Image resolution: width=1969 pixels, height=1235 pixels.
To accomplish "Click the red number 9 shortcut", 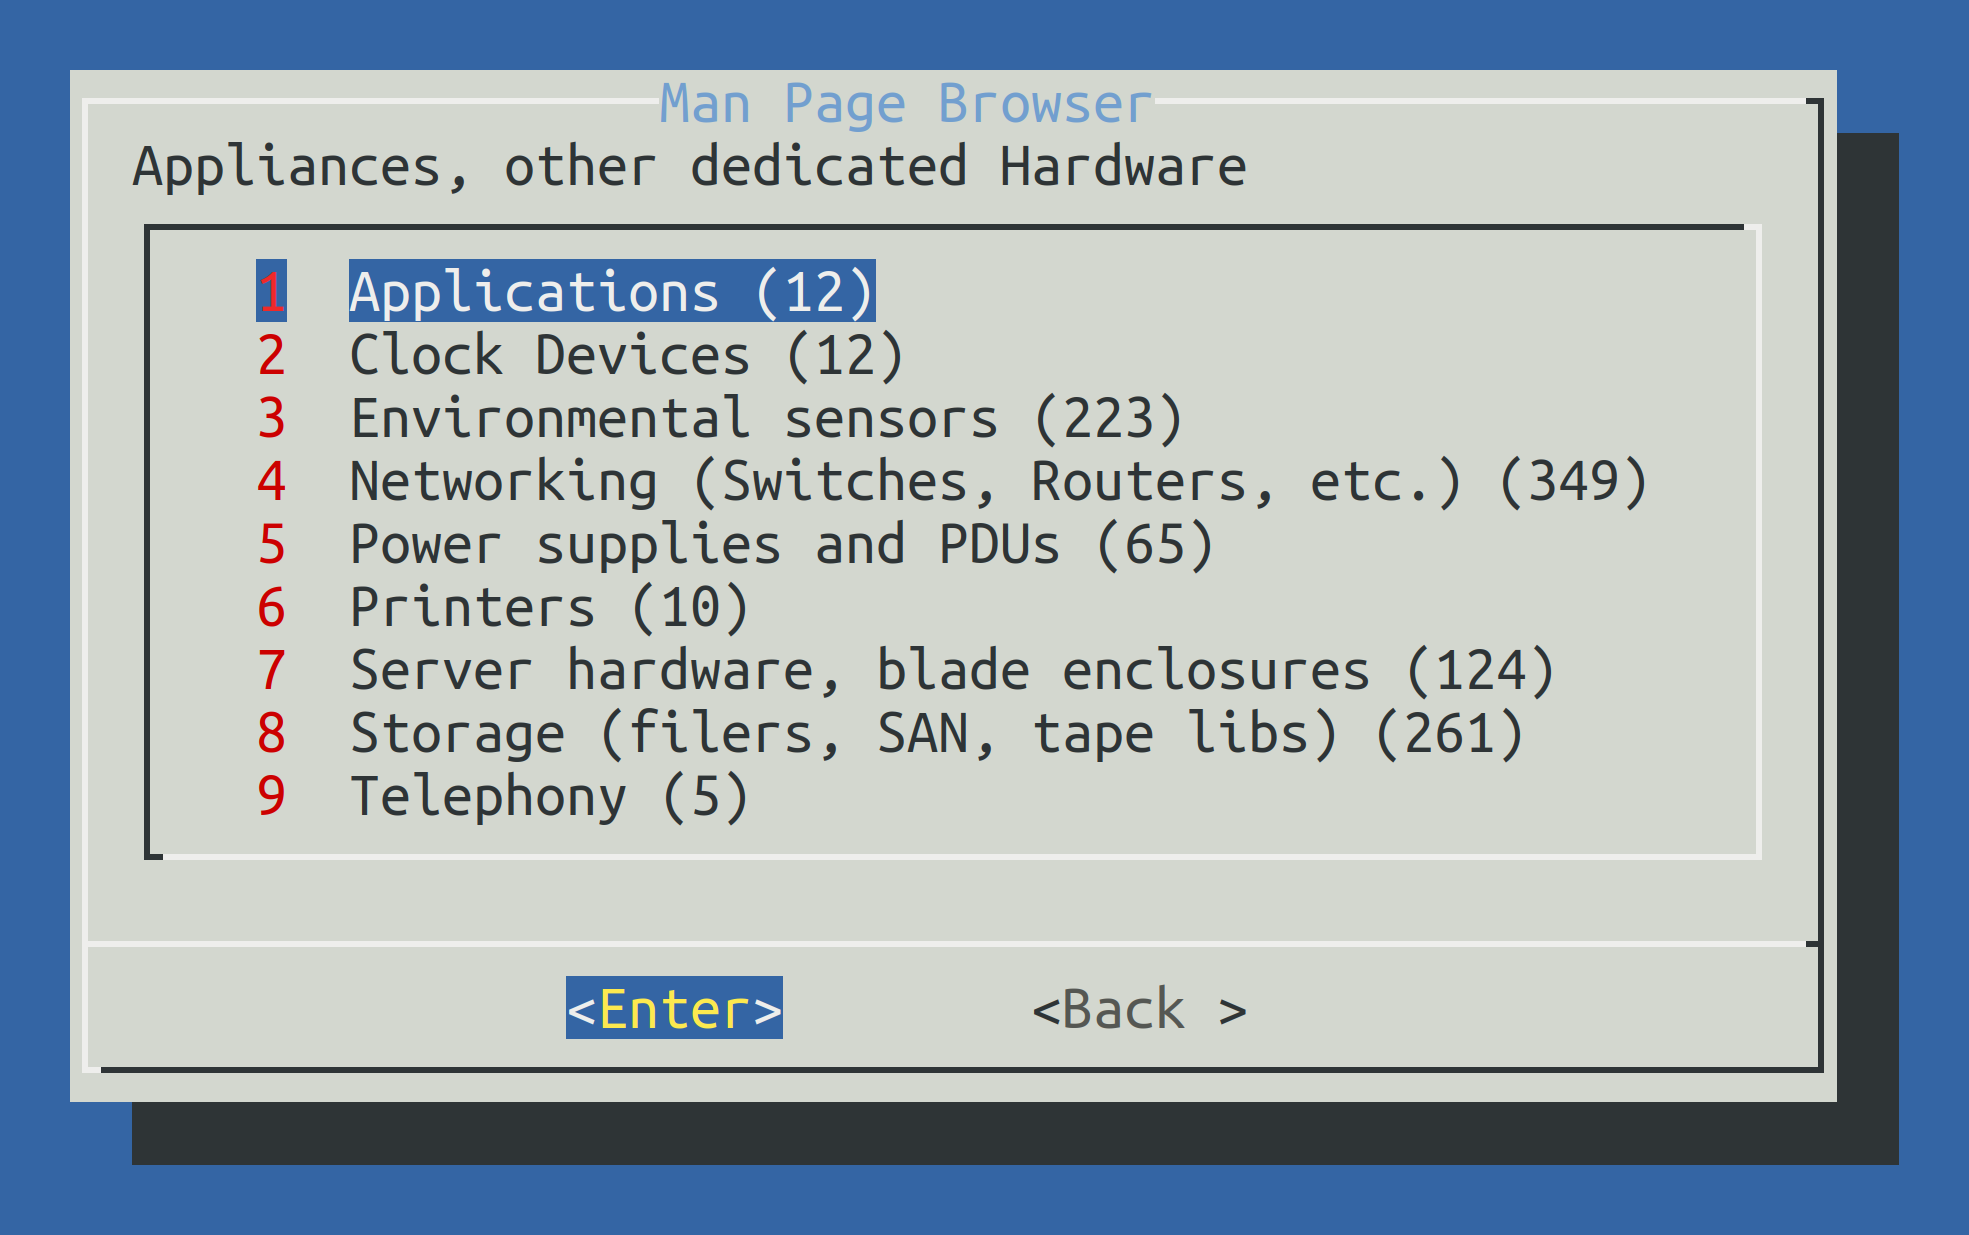I will 269,795.
